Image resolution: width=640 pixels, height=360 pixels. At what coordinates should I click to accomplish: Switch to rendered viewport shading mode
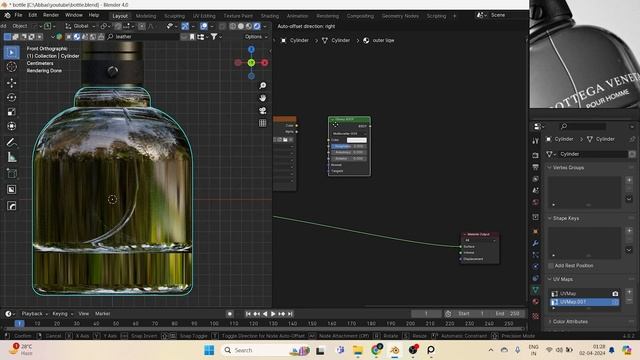257,26
